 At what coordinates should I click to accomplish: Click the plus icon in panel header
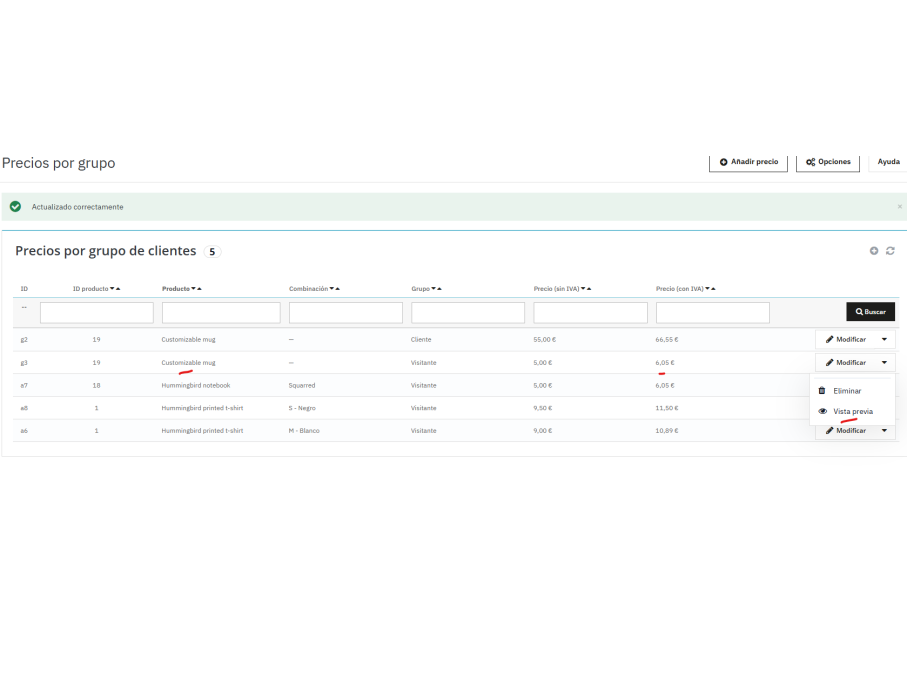pos(874,250)
